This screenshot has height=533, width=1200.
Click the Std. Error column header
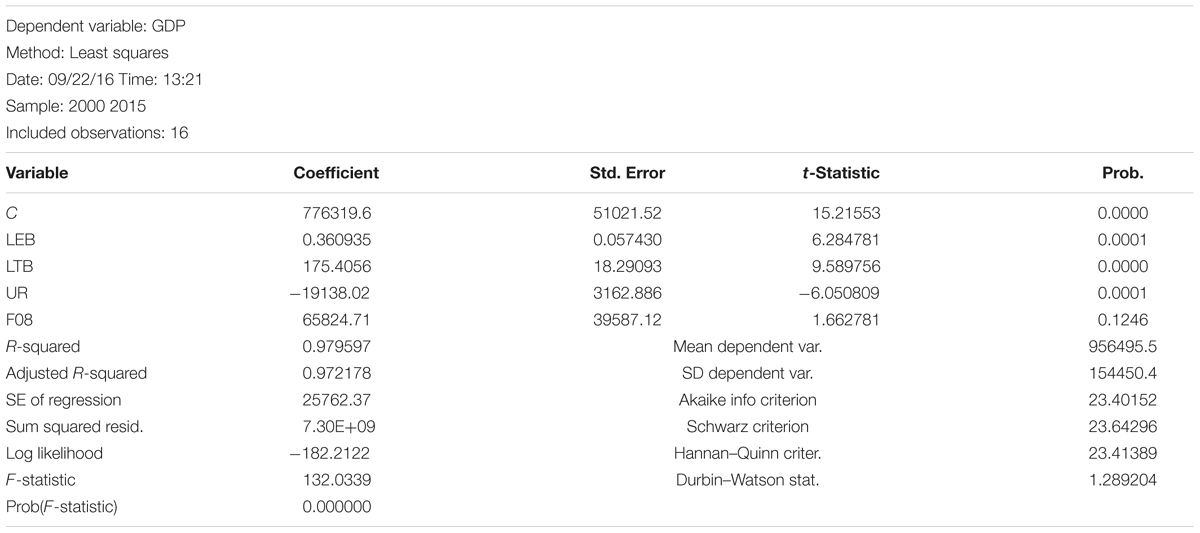pos(628,173)
